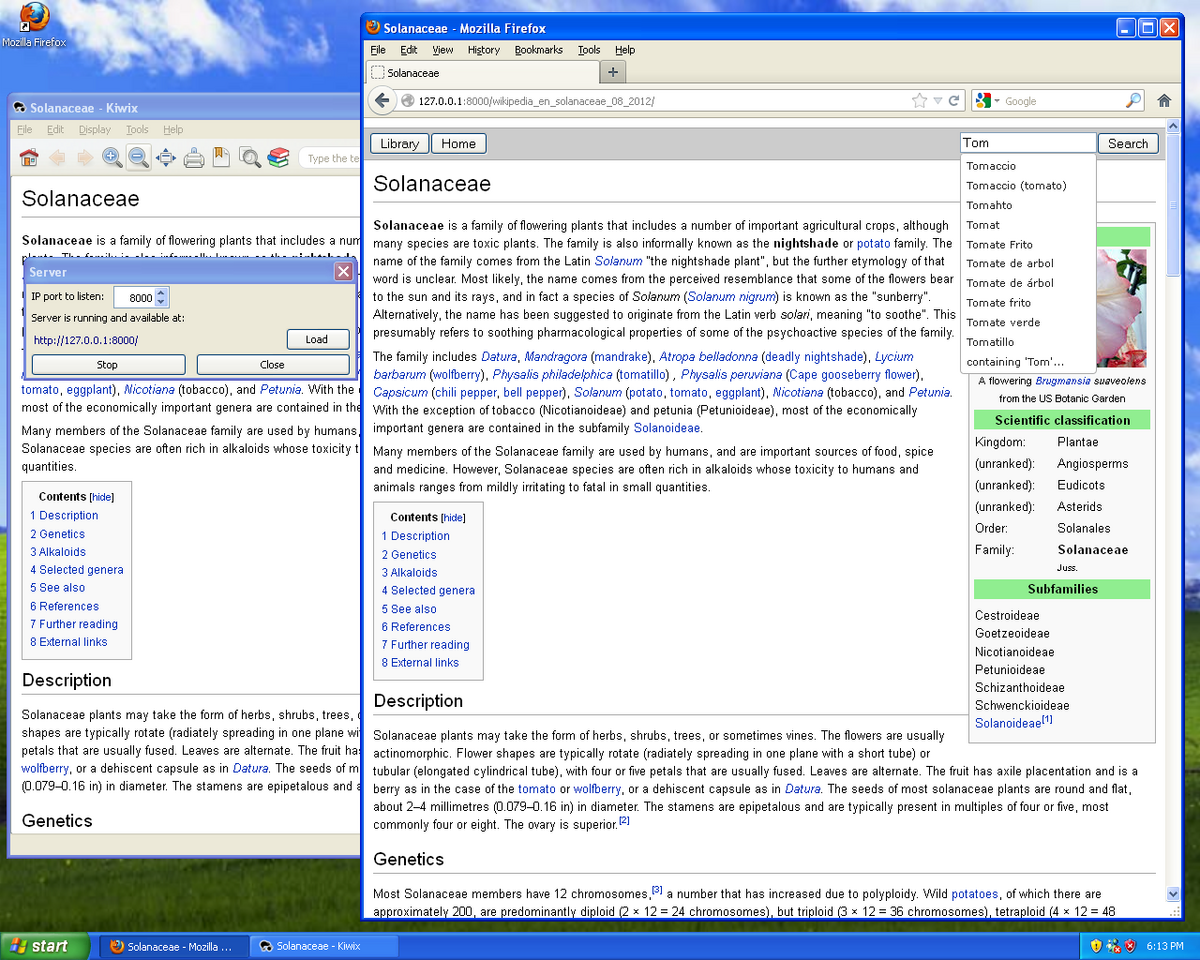Open the Kiwix library books icon
Image resolution: width=1200 pixels, height=960 pixels.
coord(278,157)
